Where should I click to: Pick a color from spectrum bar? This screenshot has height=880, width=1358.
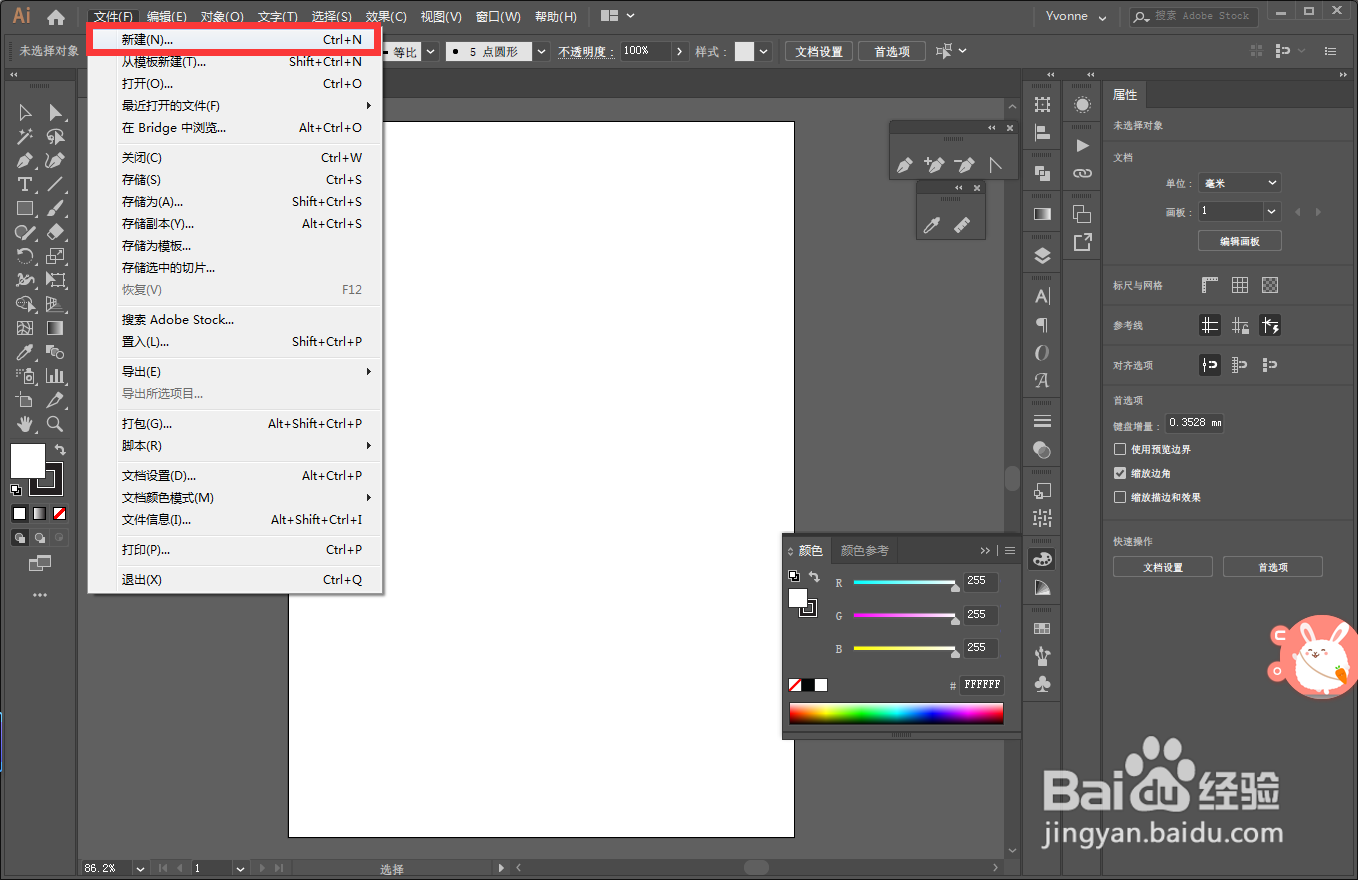coord(896,713)
